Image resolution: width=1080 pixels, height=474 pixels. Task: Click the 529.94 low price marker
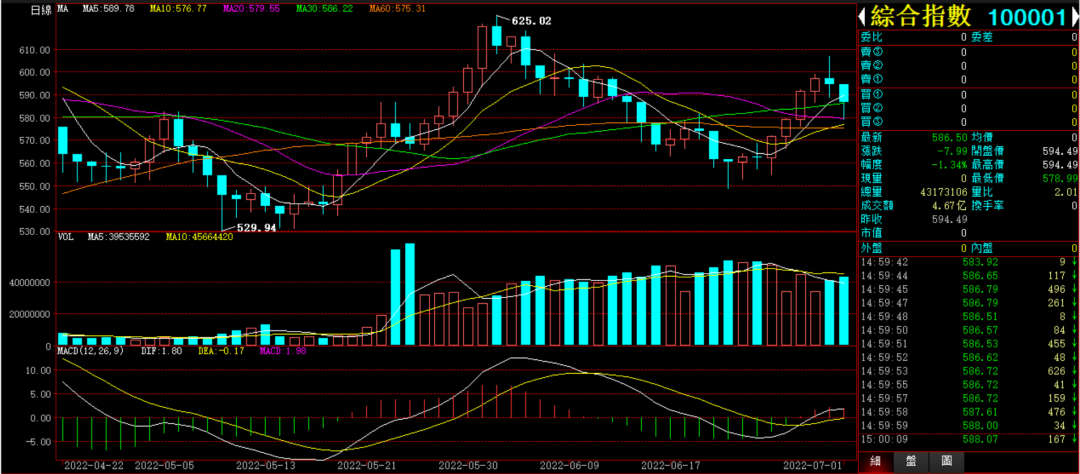pos(257,227)
